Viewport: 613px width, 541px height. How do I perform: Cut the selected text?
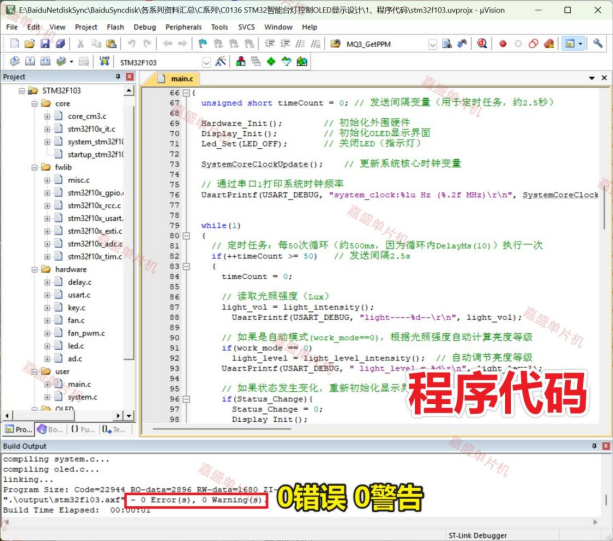pyautogui.click(x=80, y=43)
